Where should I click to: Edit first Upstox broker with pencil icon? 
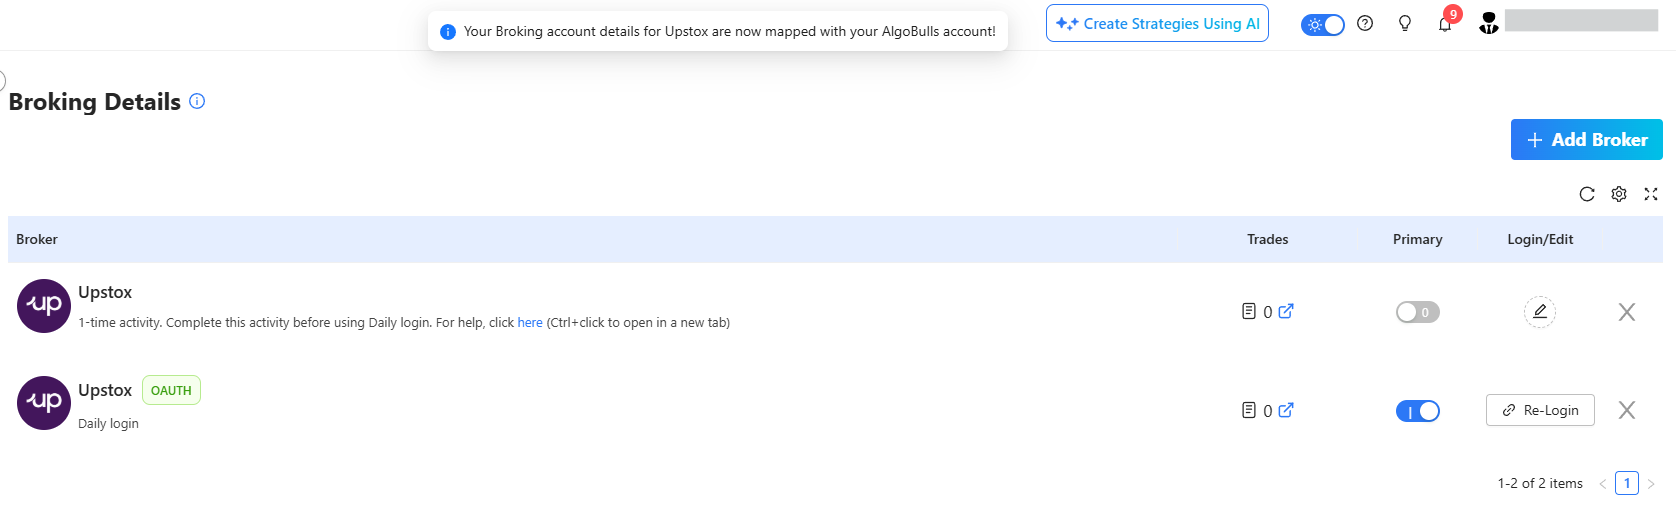coord(1540,312)
